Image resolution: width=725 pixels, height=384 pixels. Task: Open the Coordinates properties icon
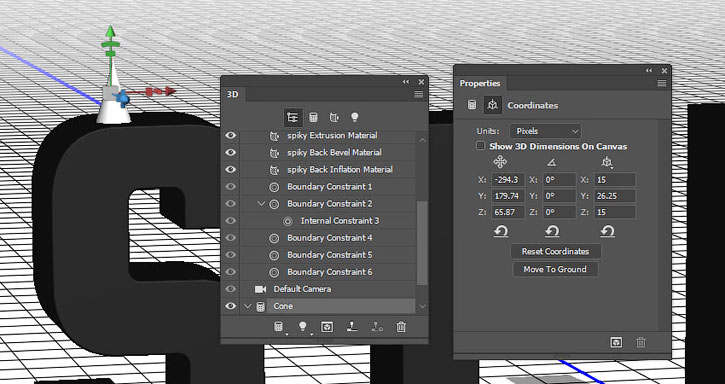(x=493, y=105)
